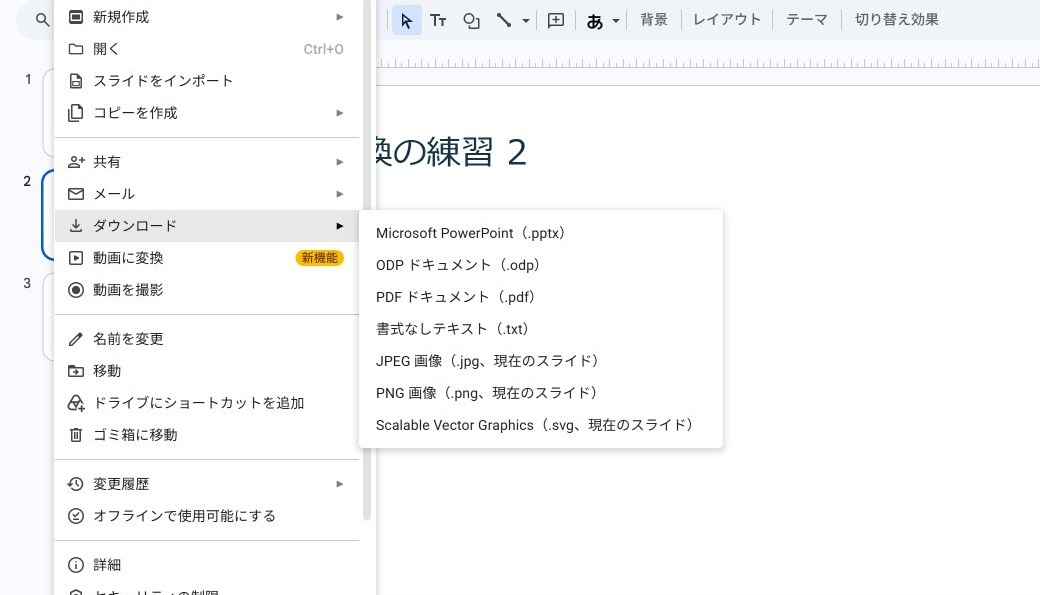
Task: Choose 動画に変換 menu item
Action: [207, 258]
